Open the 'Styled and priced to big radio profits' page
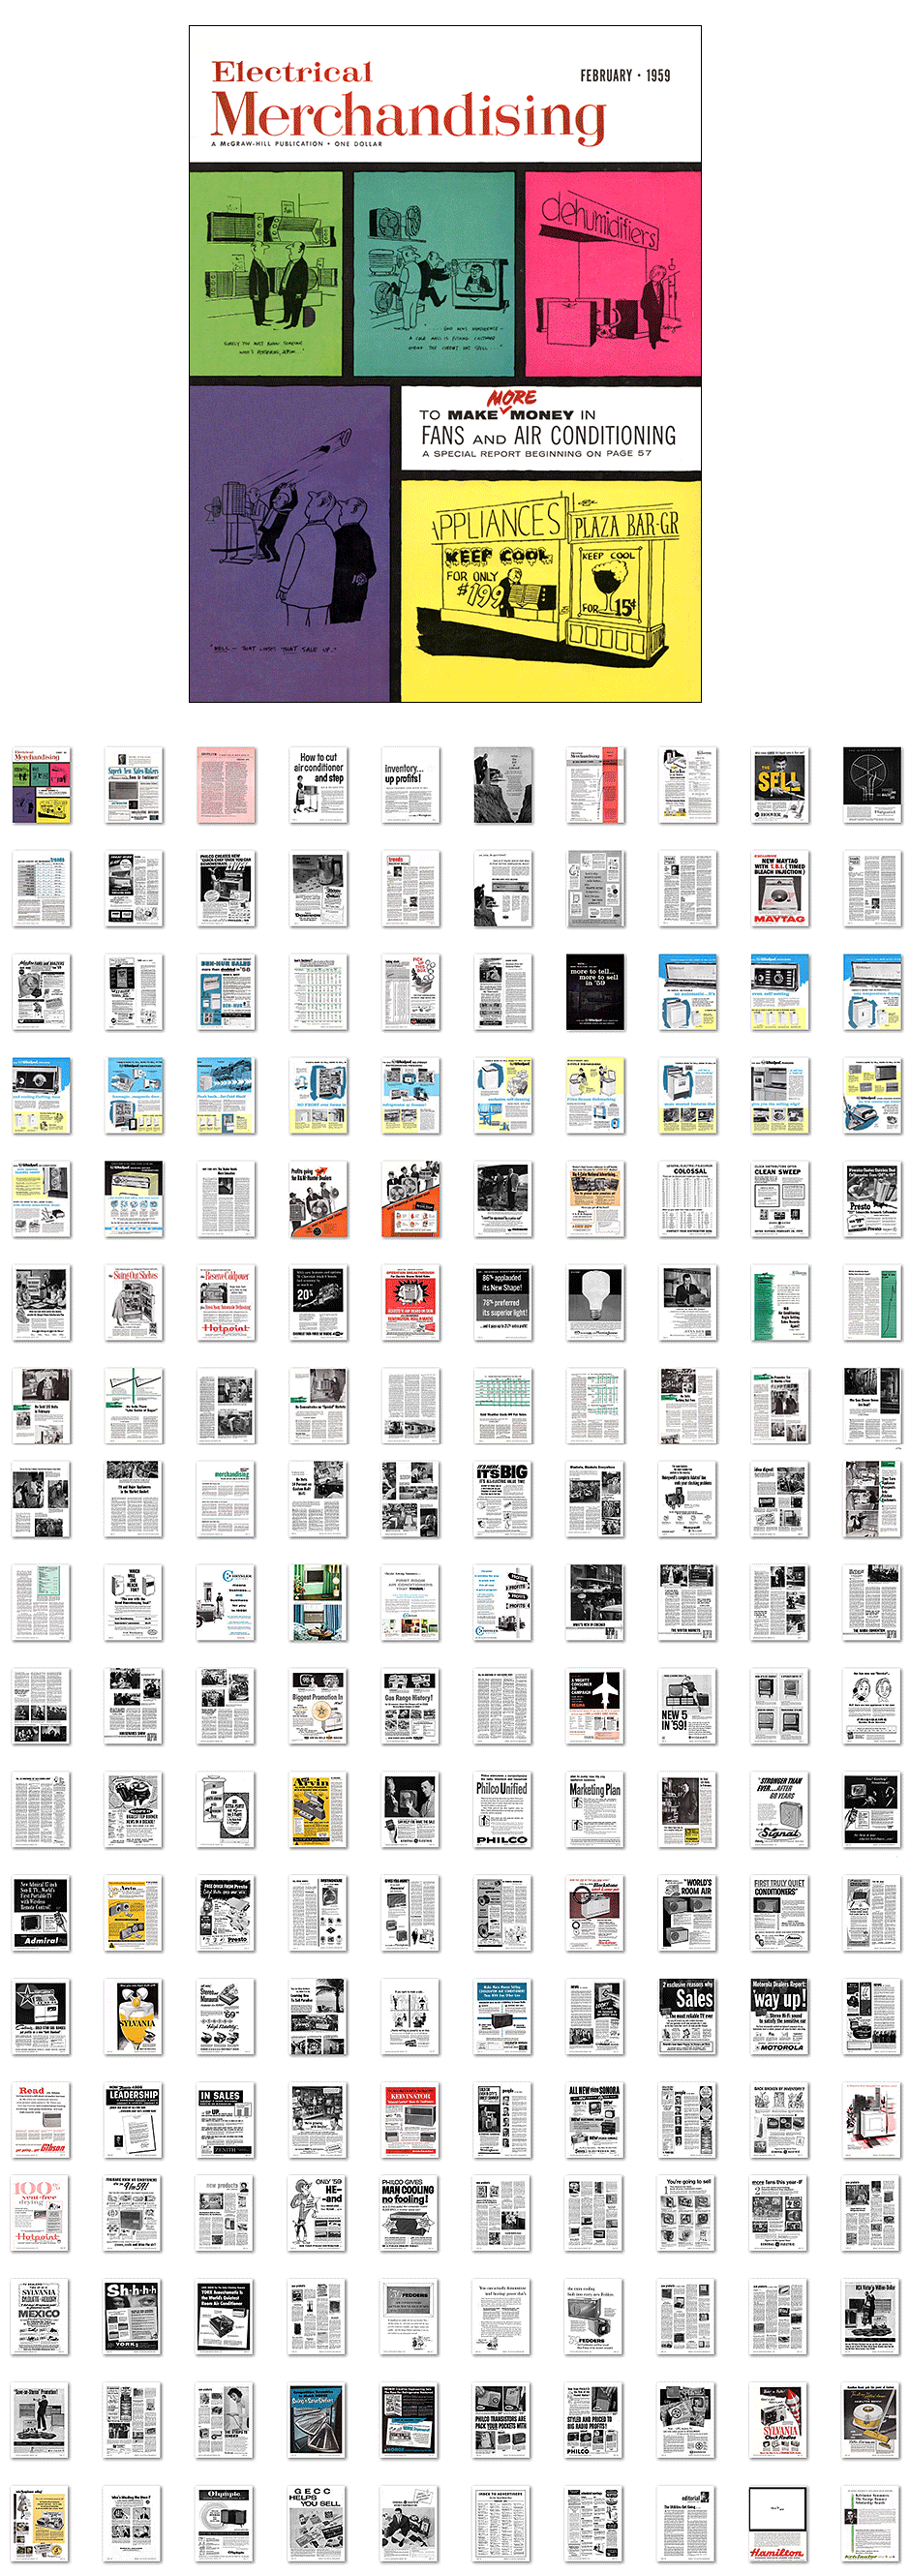The height and width of the screenshot is (2576, 910). 596,2422
